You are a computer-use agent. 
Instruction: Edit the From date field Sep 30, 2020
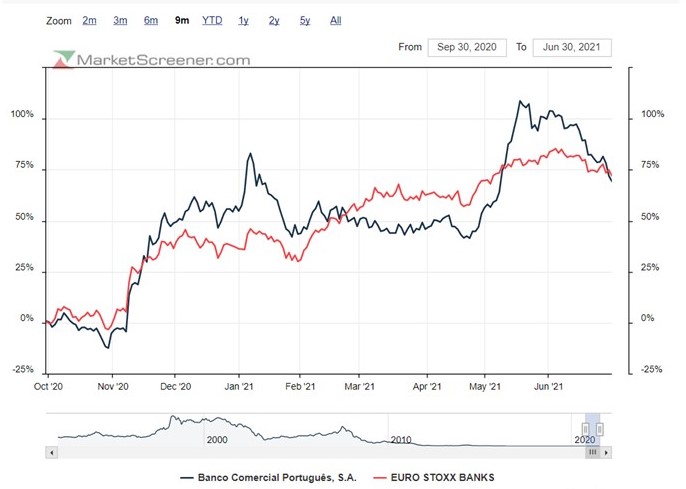point(467,47)
